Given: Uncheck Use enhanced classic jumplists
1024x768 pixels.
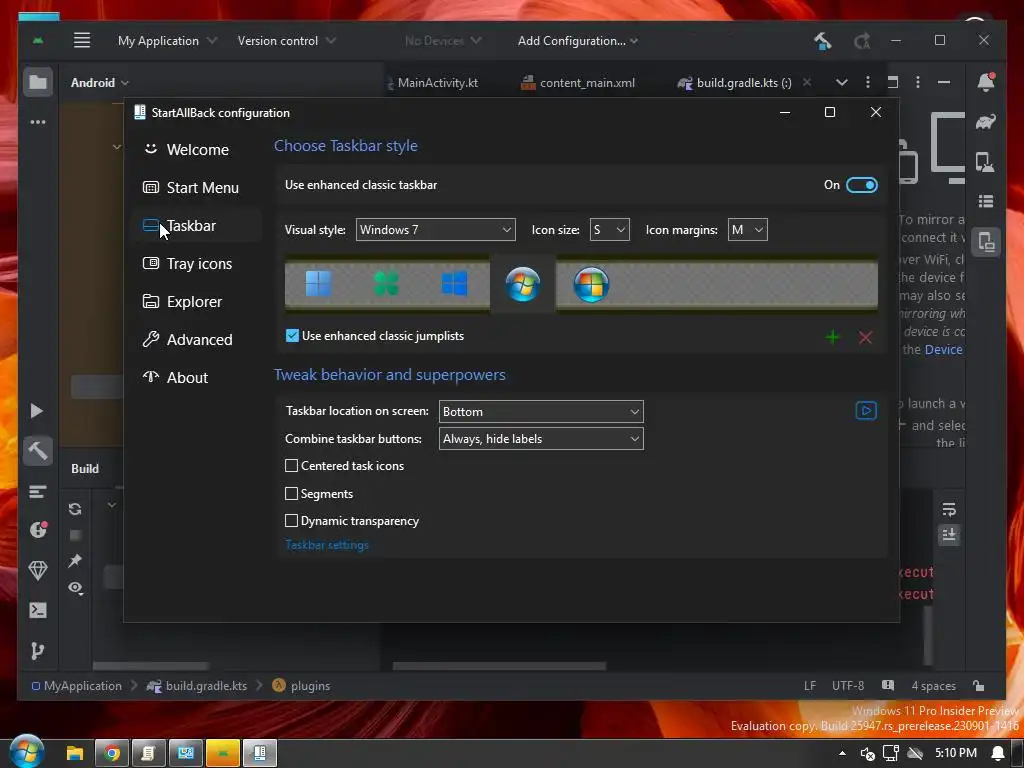Looking at the screenshot, I should pyautogui.click(x=292, y=336).
